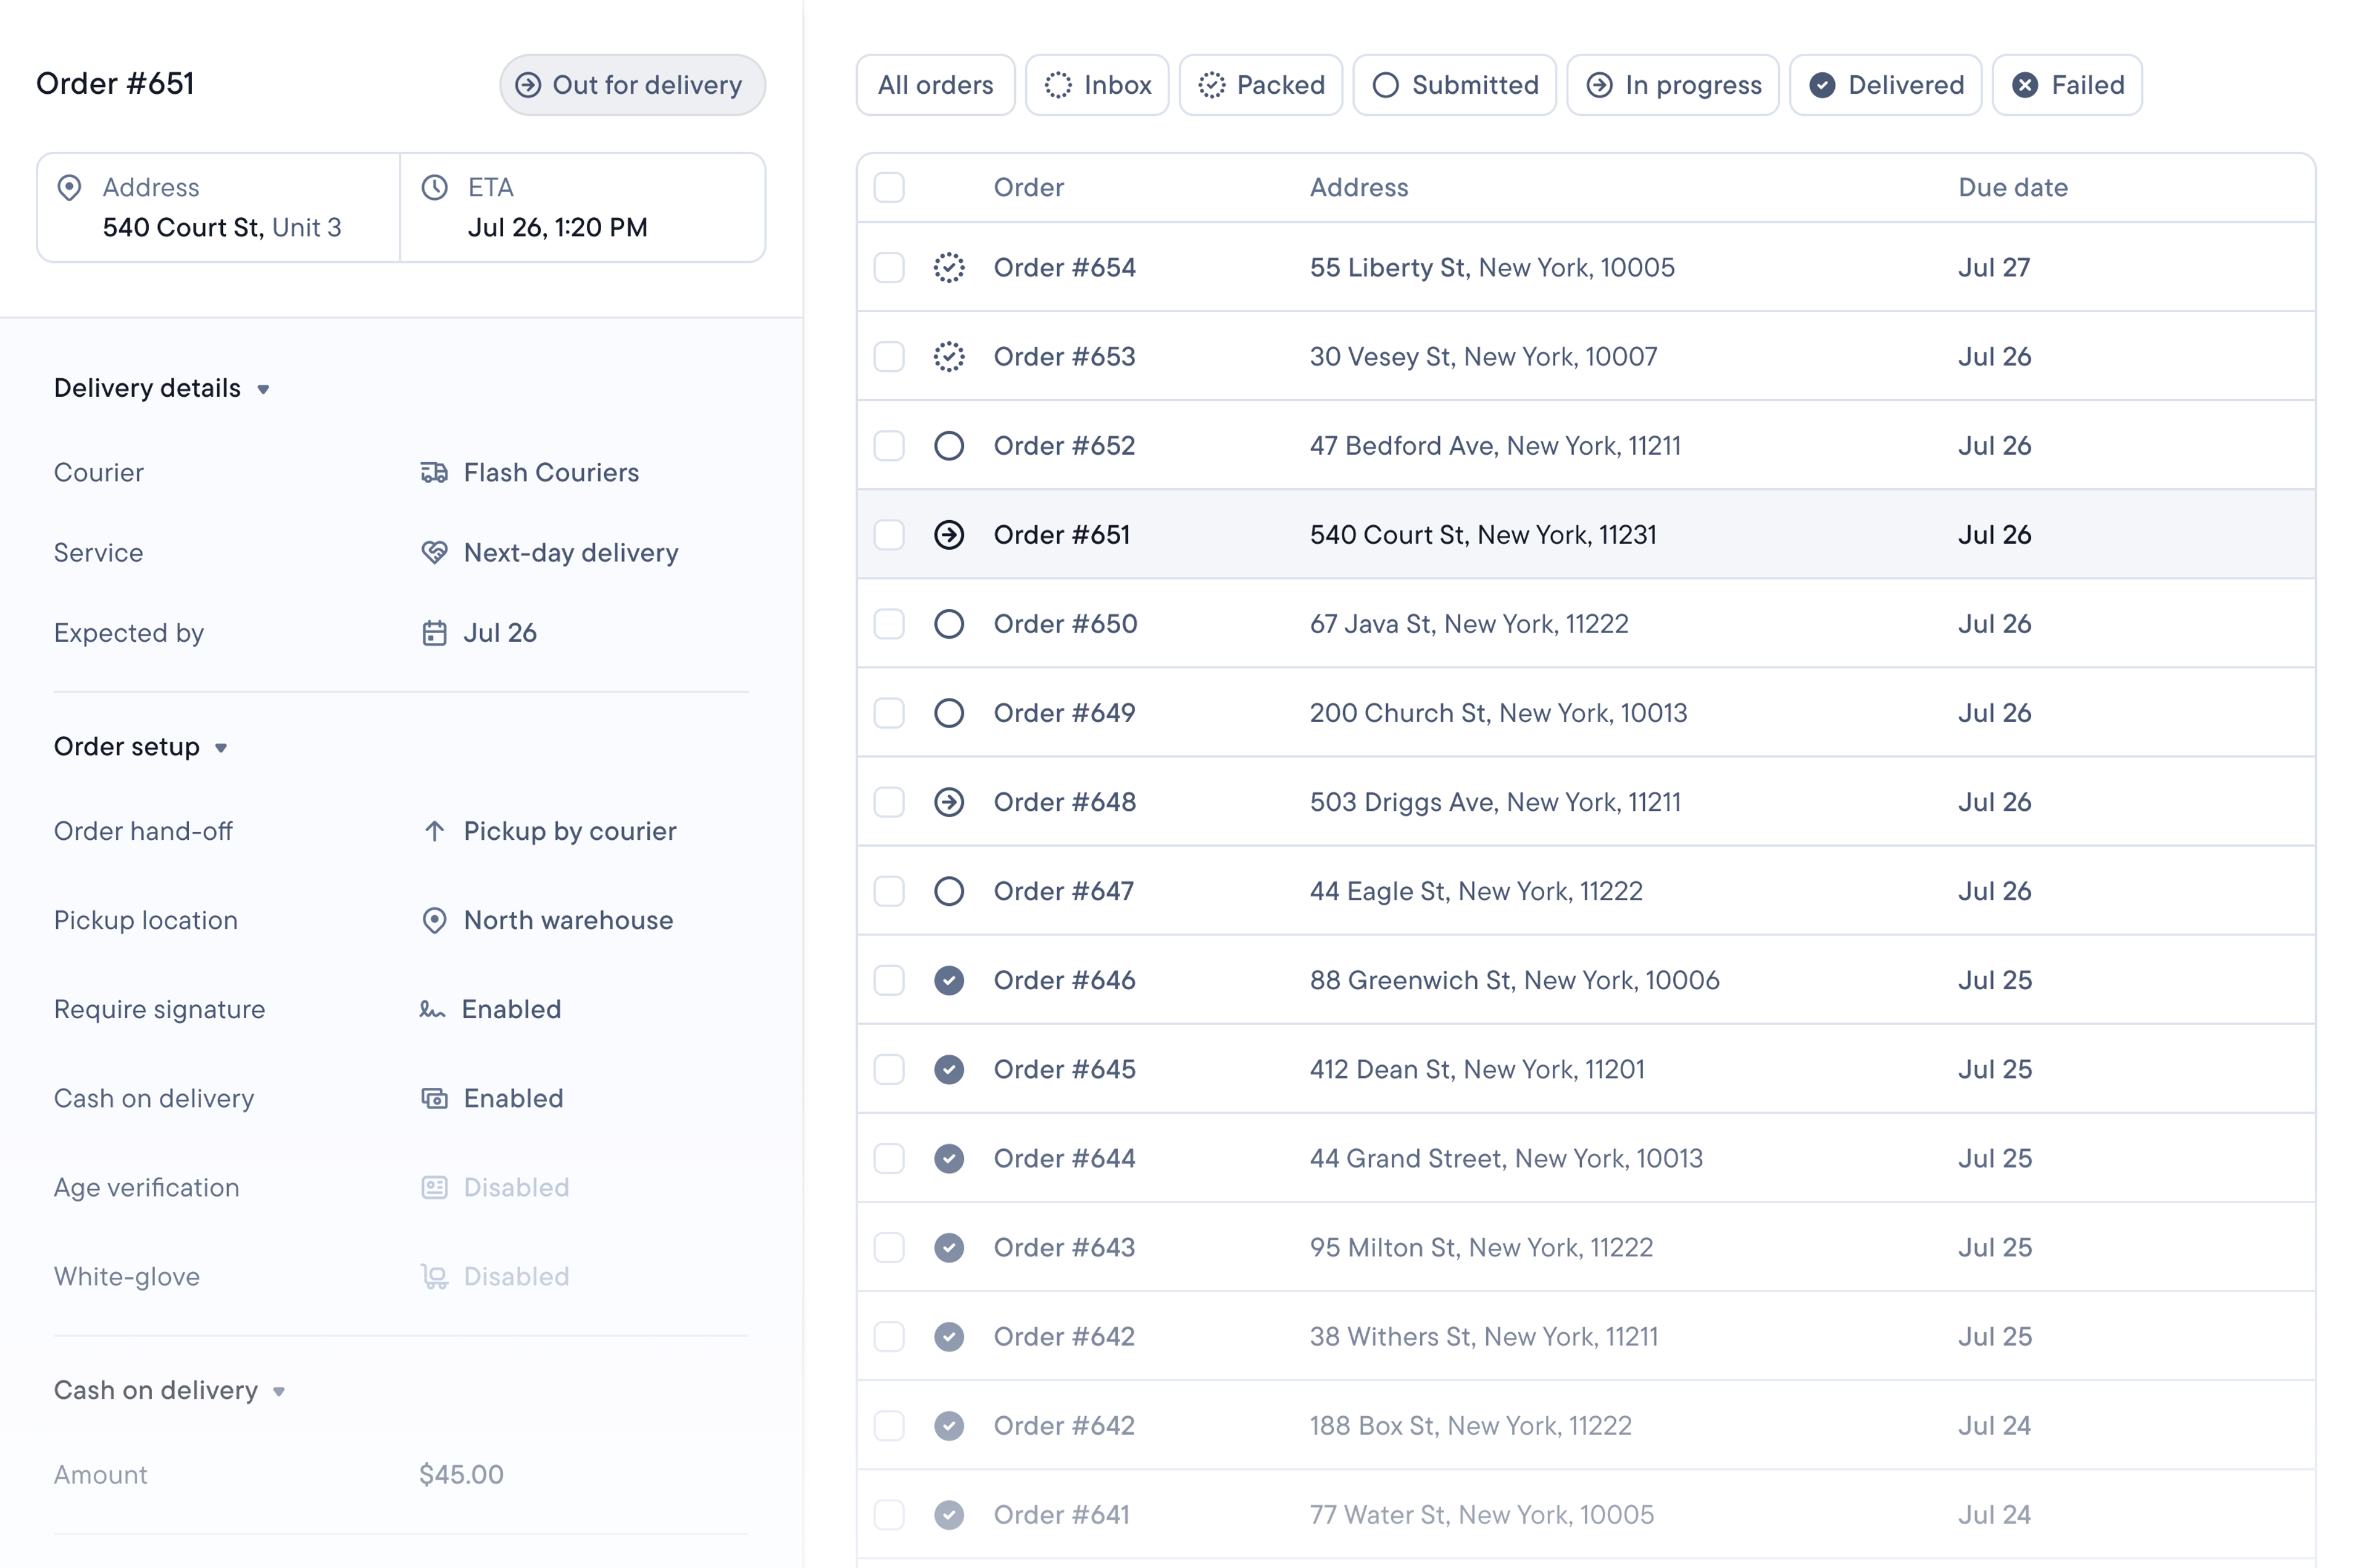2370x1568 pixels.
Task: Mark the checkbox for Order #644
Action: (x=889, y=1158)
